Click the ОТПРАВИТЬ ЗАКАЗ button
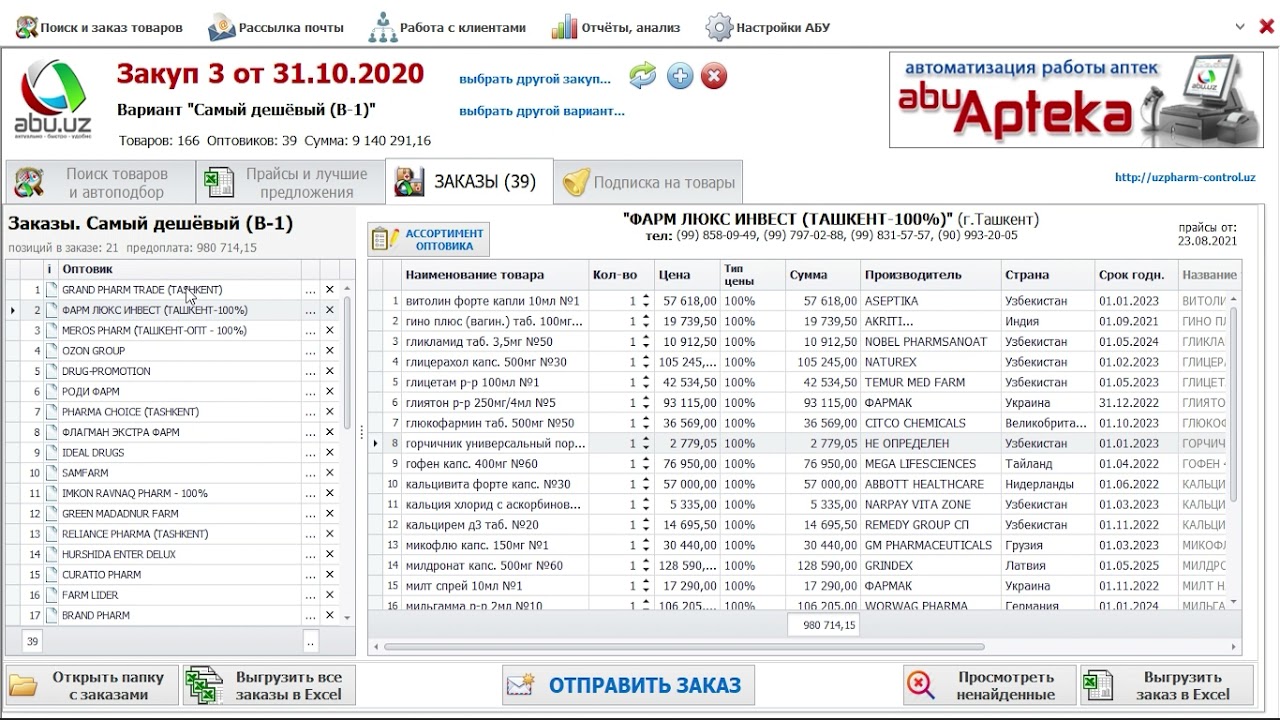Viewport: 1280px width, 720px height. (628, 686)
